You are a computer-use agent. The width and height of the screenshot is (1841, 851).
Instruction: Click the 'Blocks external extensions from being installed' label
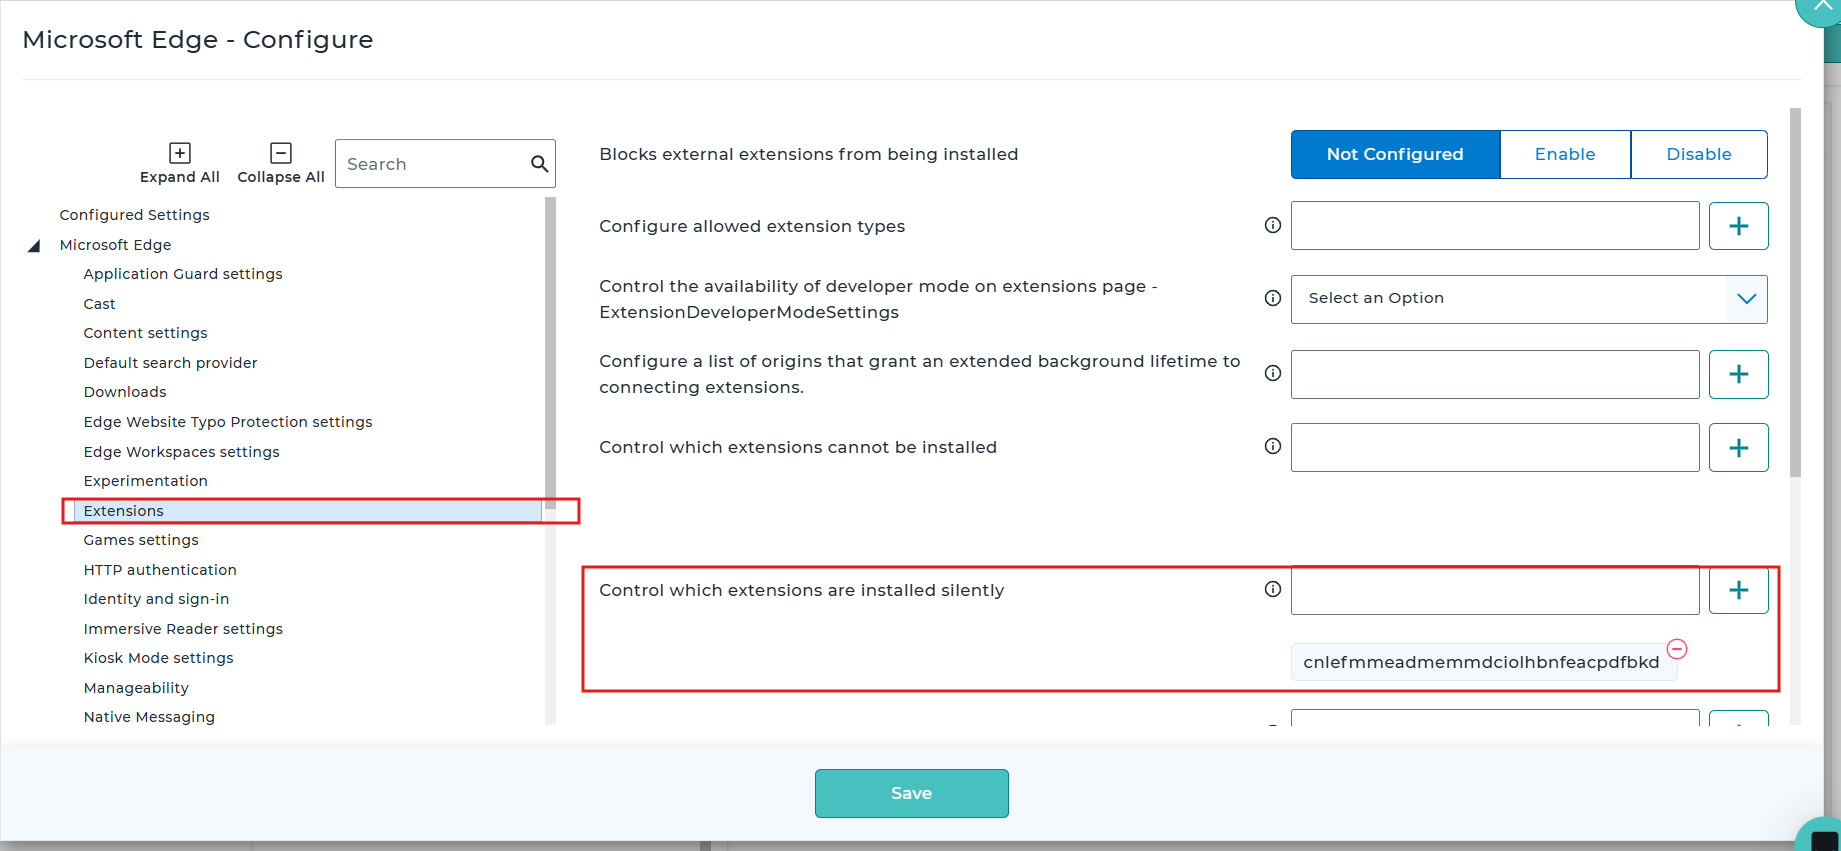pos(808,154)
